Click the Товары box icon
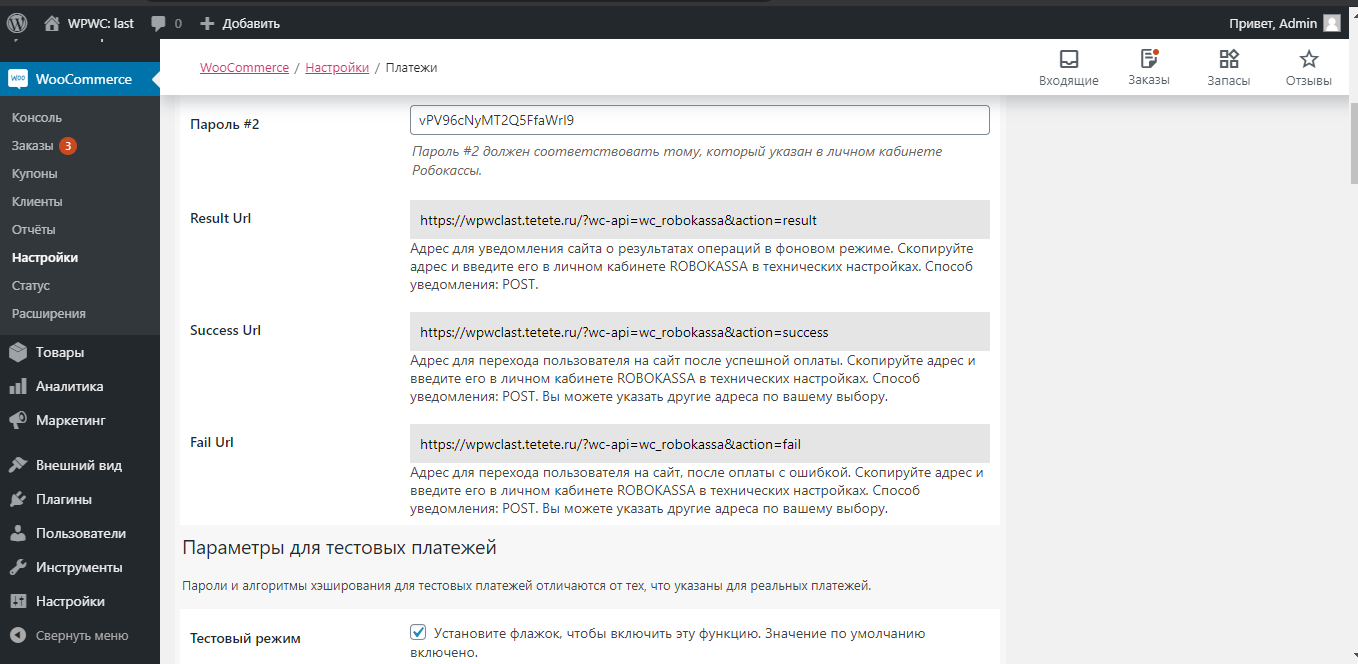 [18, 352]
